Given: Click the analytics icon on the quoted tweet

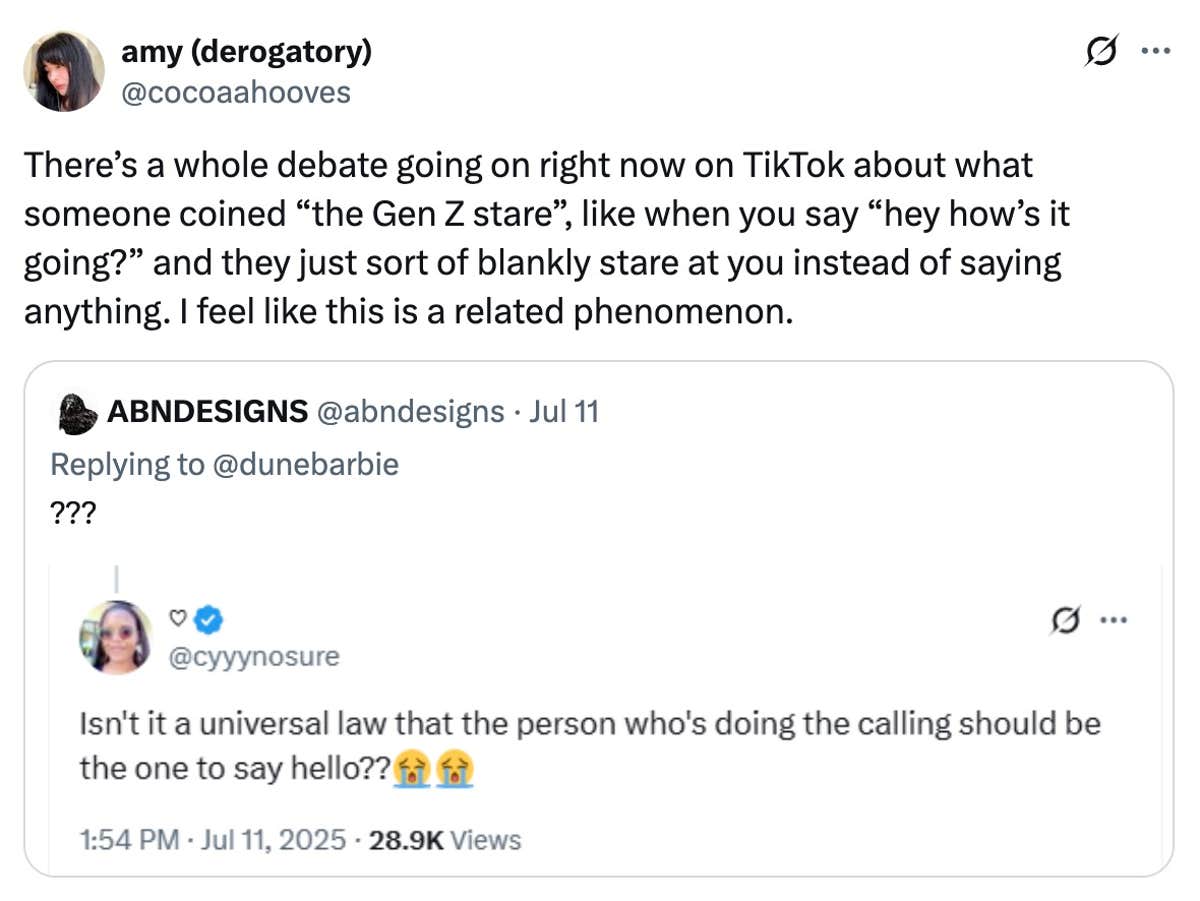Looking at the screenshot, I should (x=1065, y=621).
